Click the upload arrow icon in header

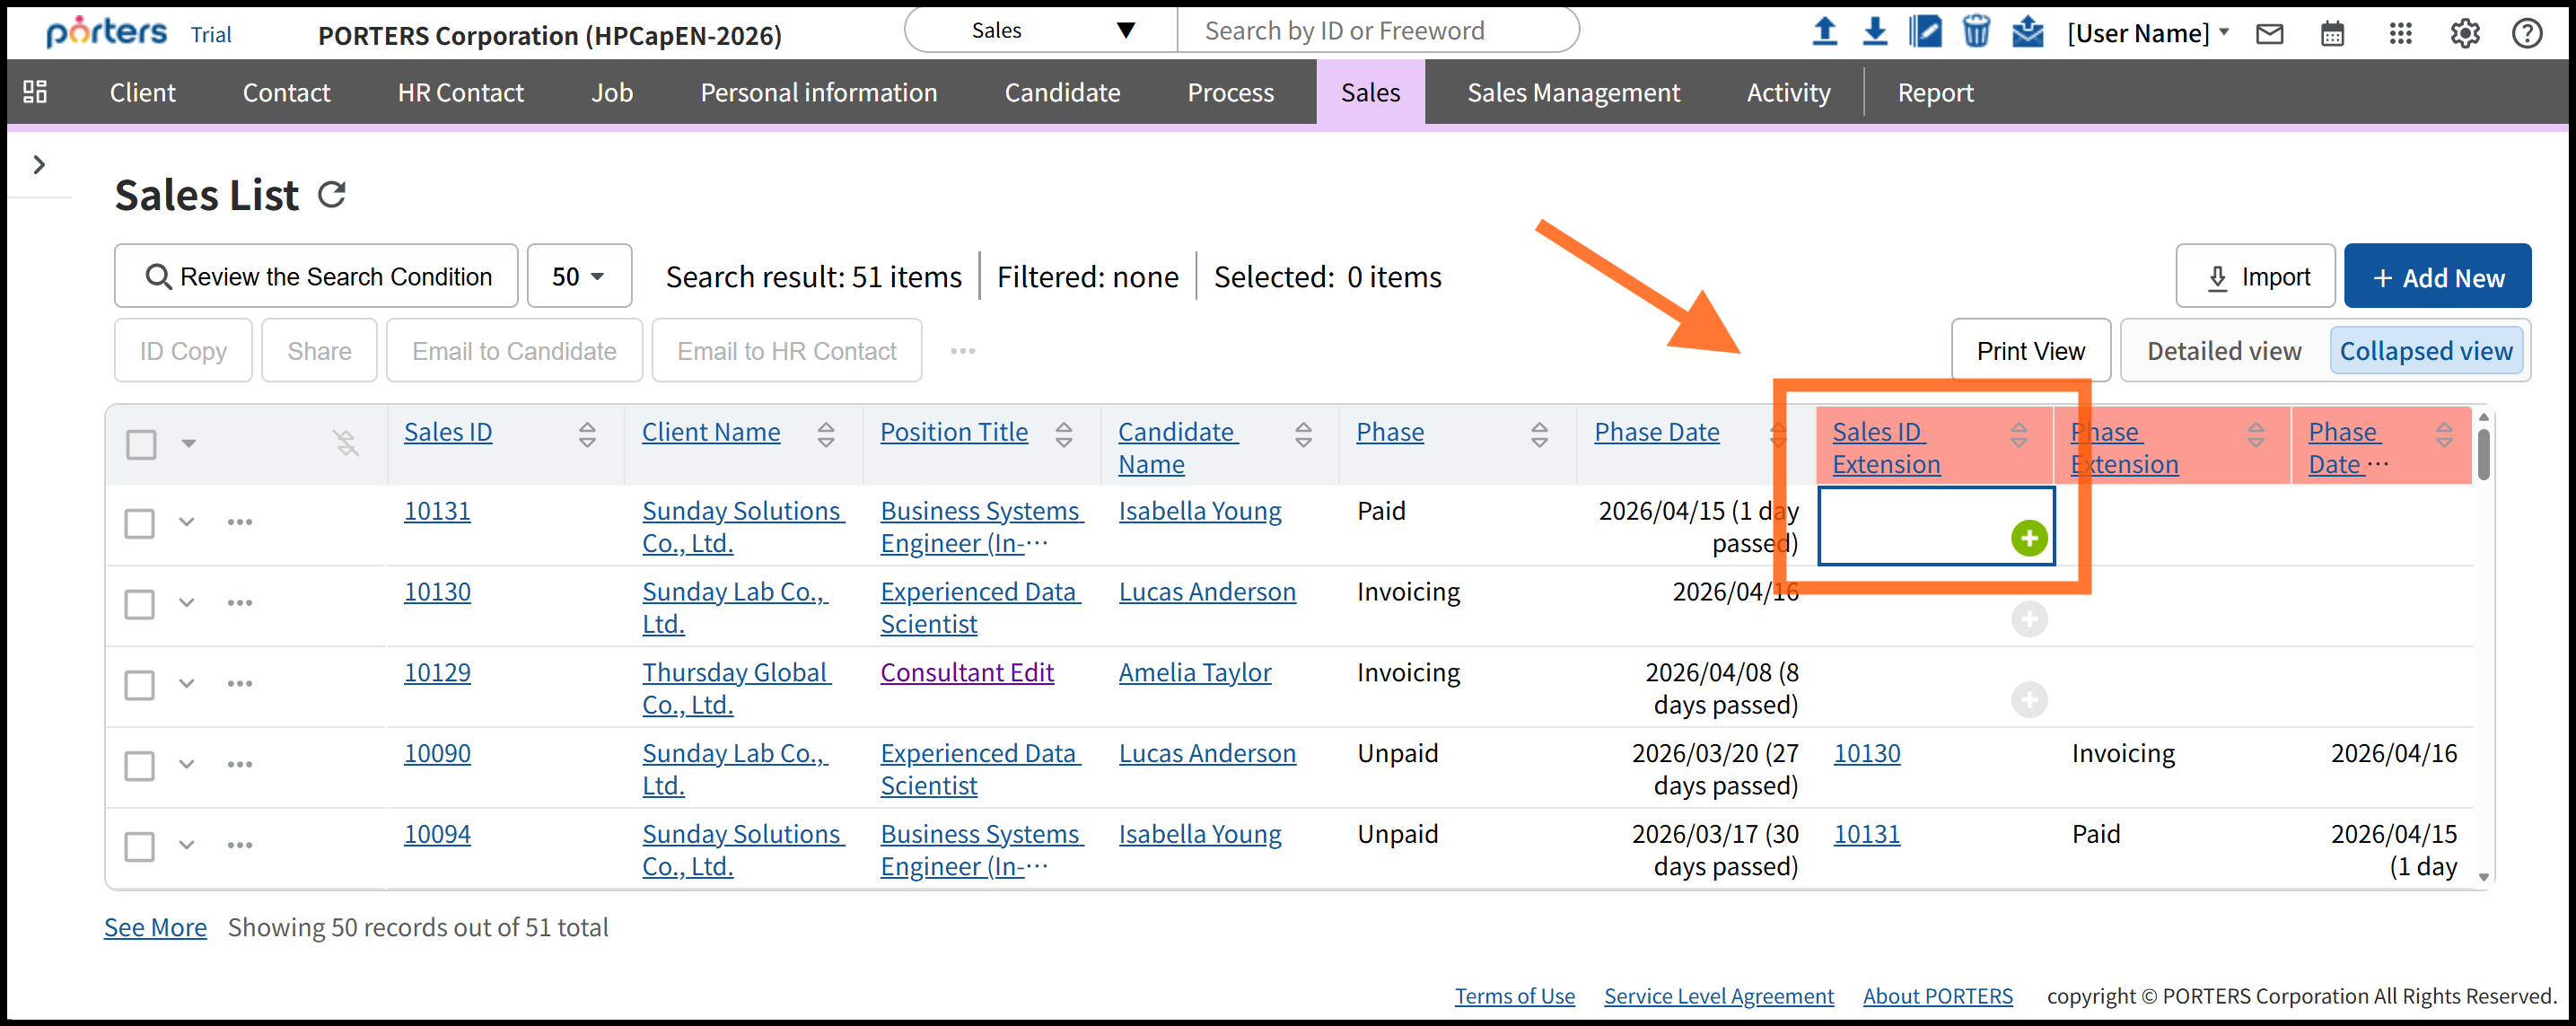point(1824,32)
